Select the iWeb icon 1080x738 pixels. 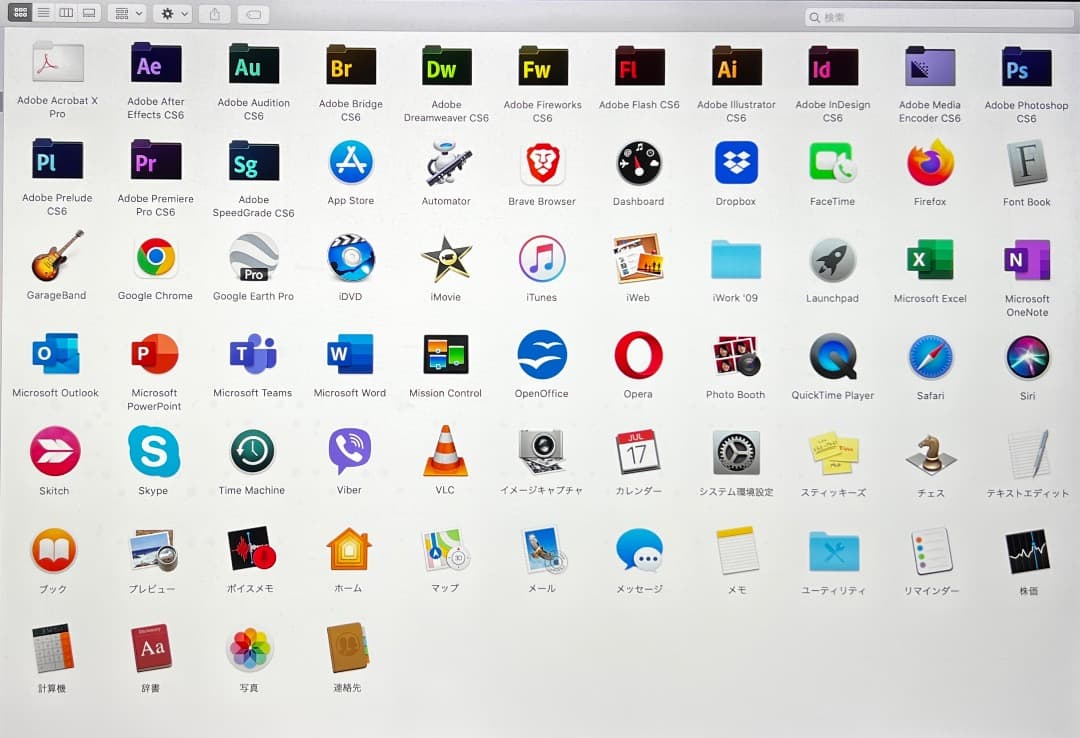638,258
